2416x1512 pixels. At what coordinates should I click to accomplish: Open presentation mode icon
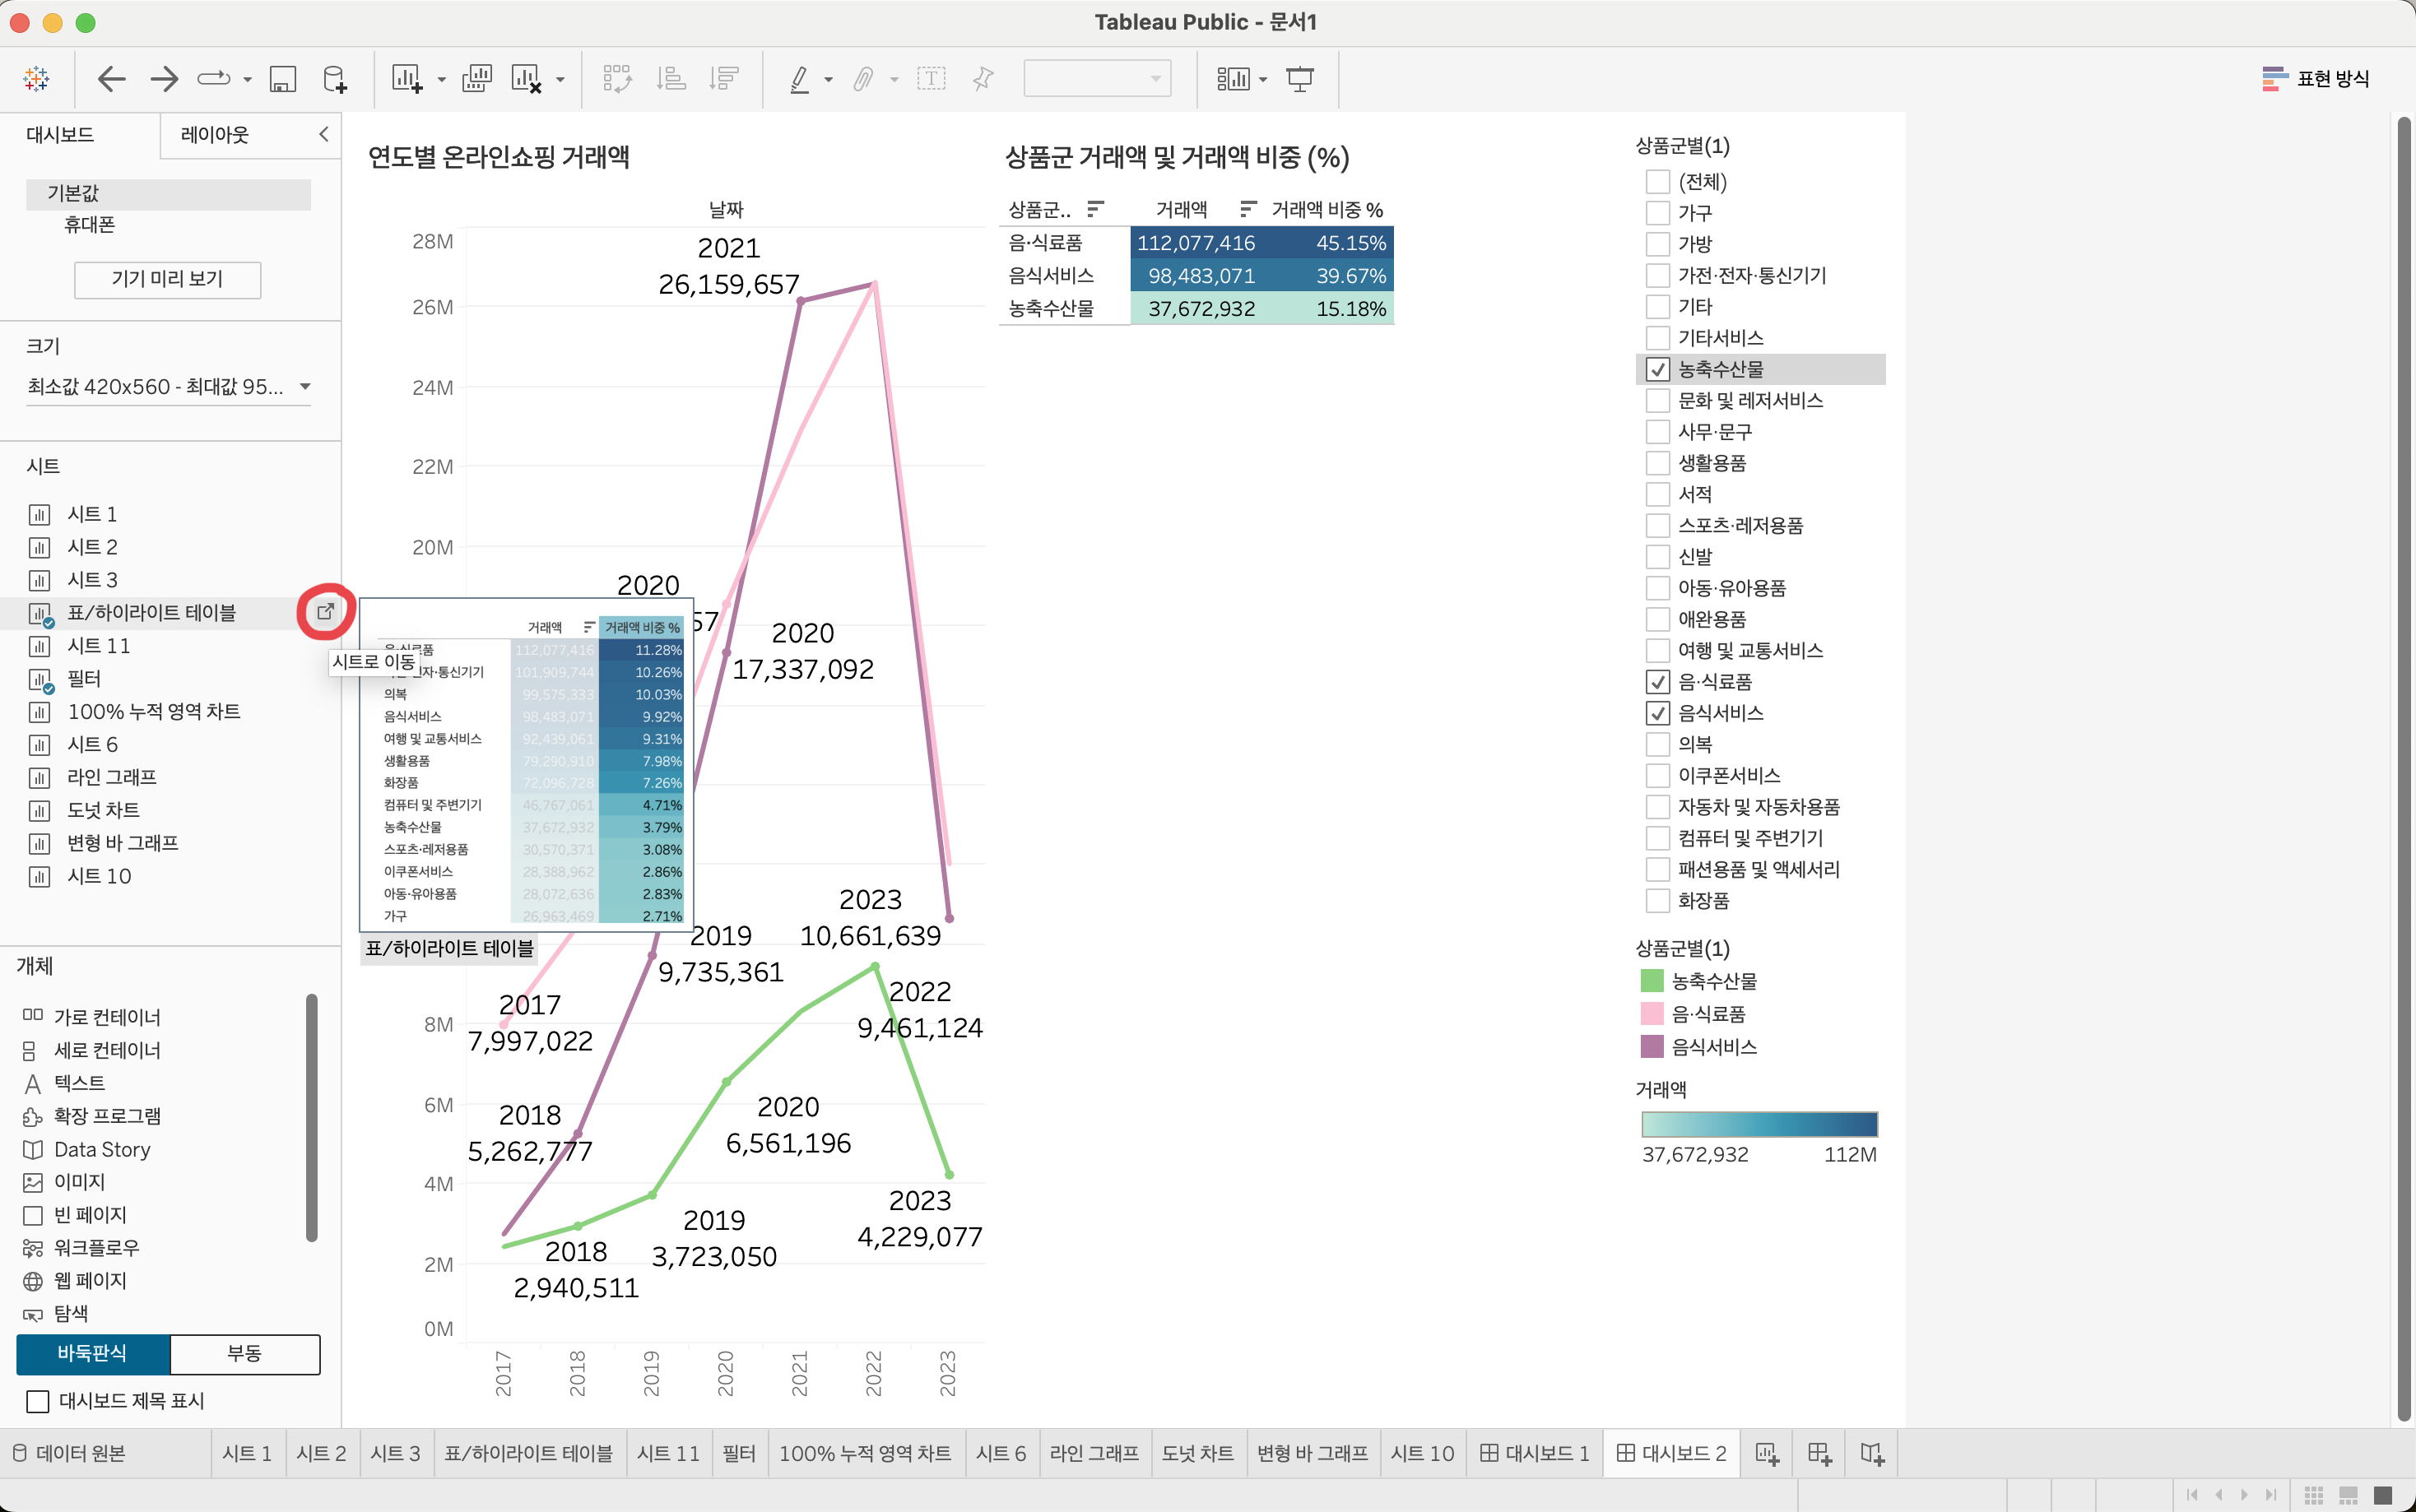pos(1299,79)
